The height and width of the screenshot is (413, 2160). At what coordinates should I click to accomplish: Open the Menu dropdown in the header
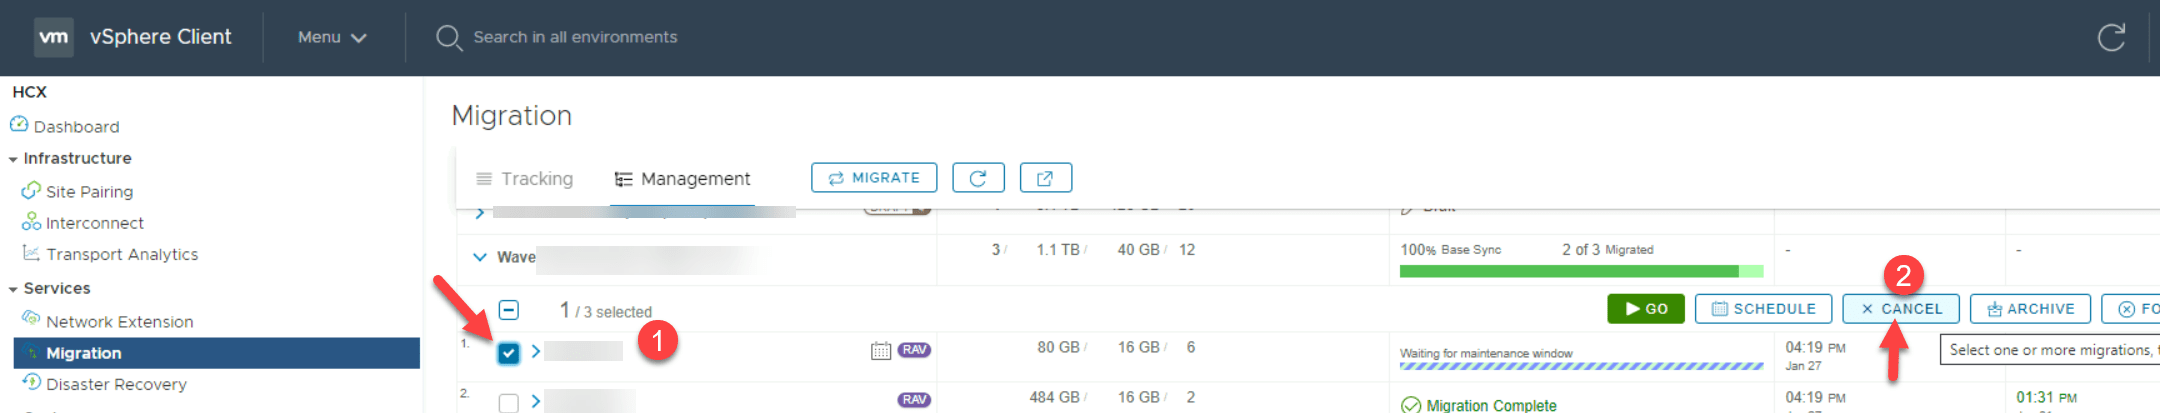332,37
